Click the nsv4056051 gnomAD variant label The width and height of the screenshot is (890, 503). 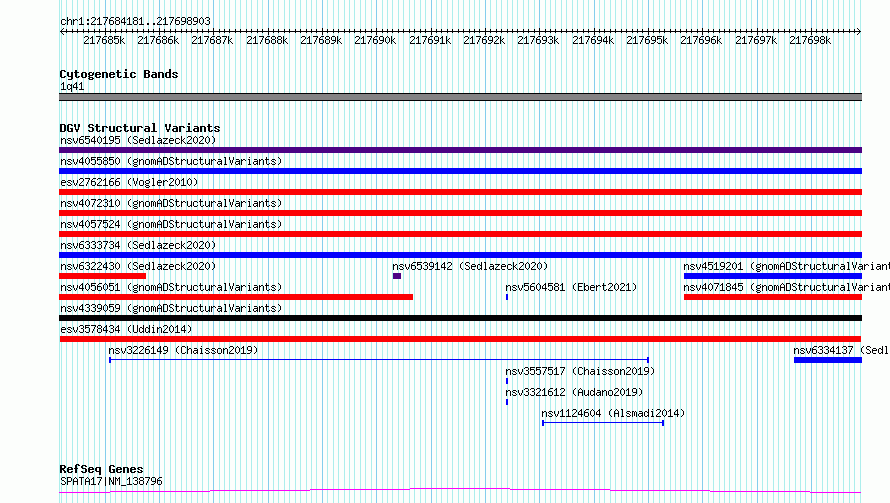pos(171,287)
